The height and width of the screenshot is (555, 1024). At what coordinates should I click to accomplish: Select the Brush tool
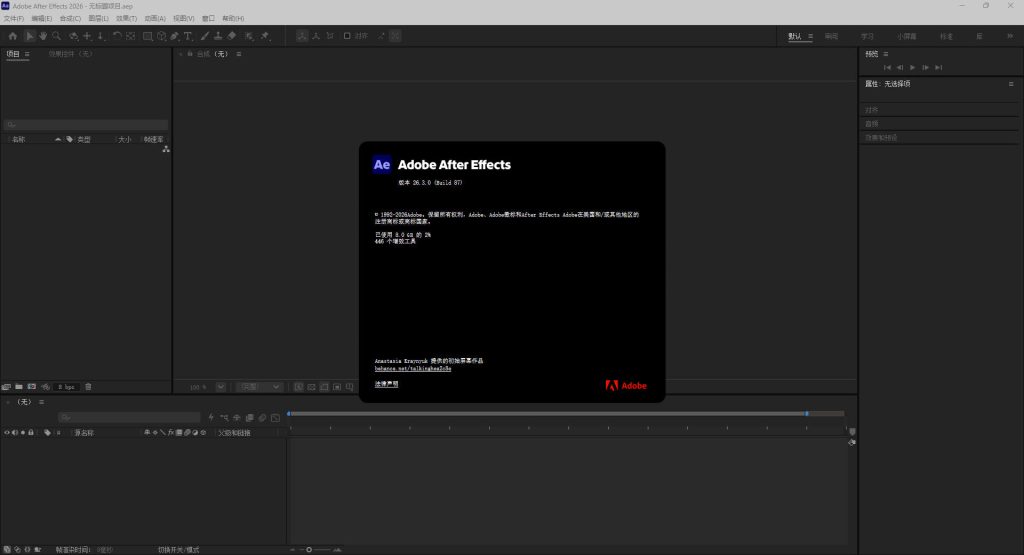(x=204, y=36)
